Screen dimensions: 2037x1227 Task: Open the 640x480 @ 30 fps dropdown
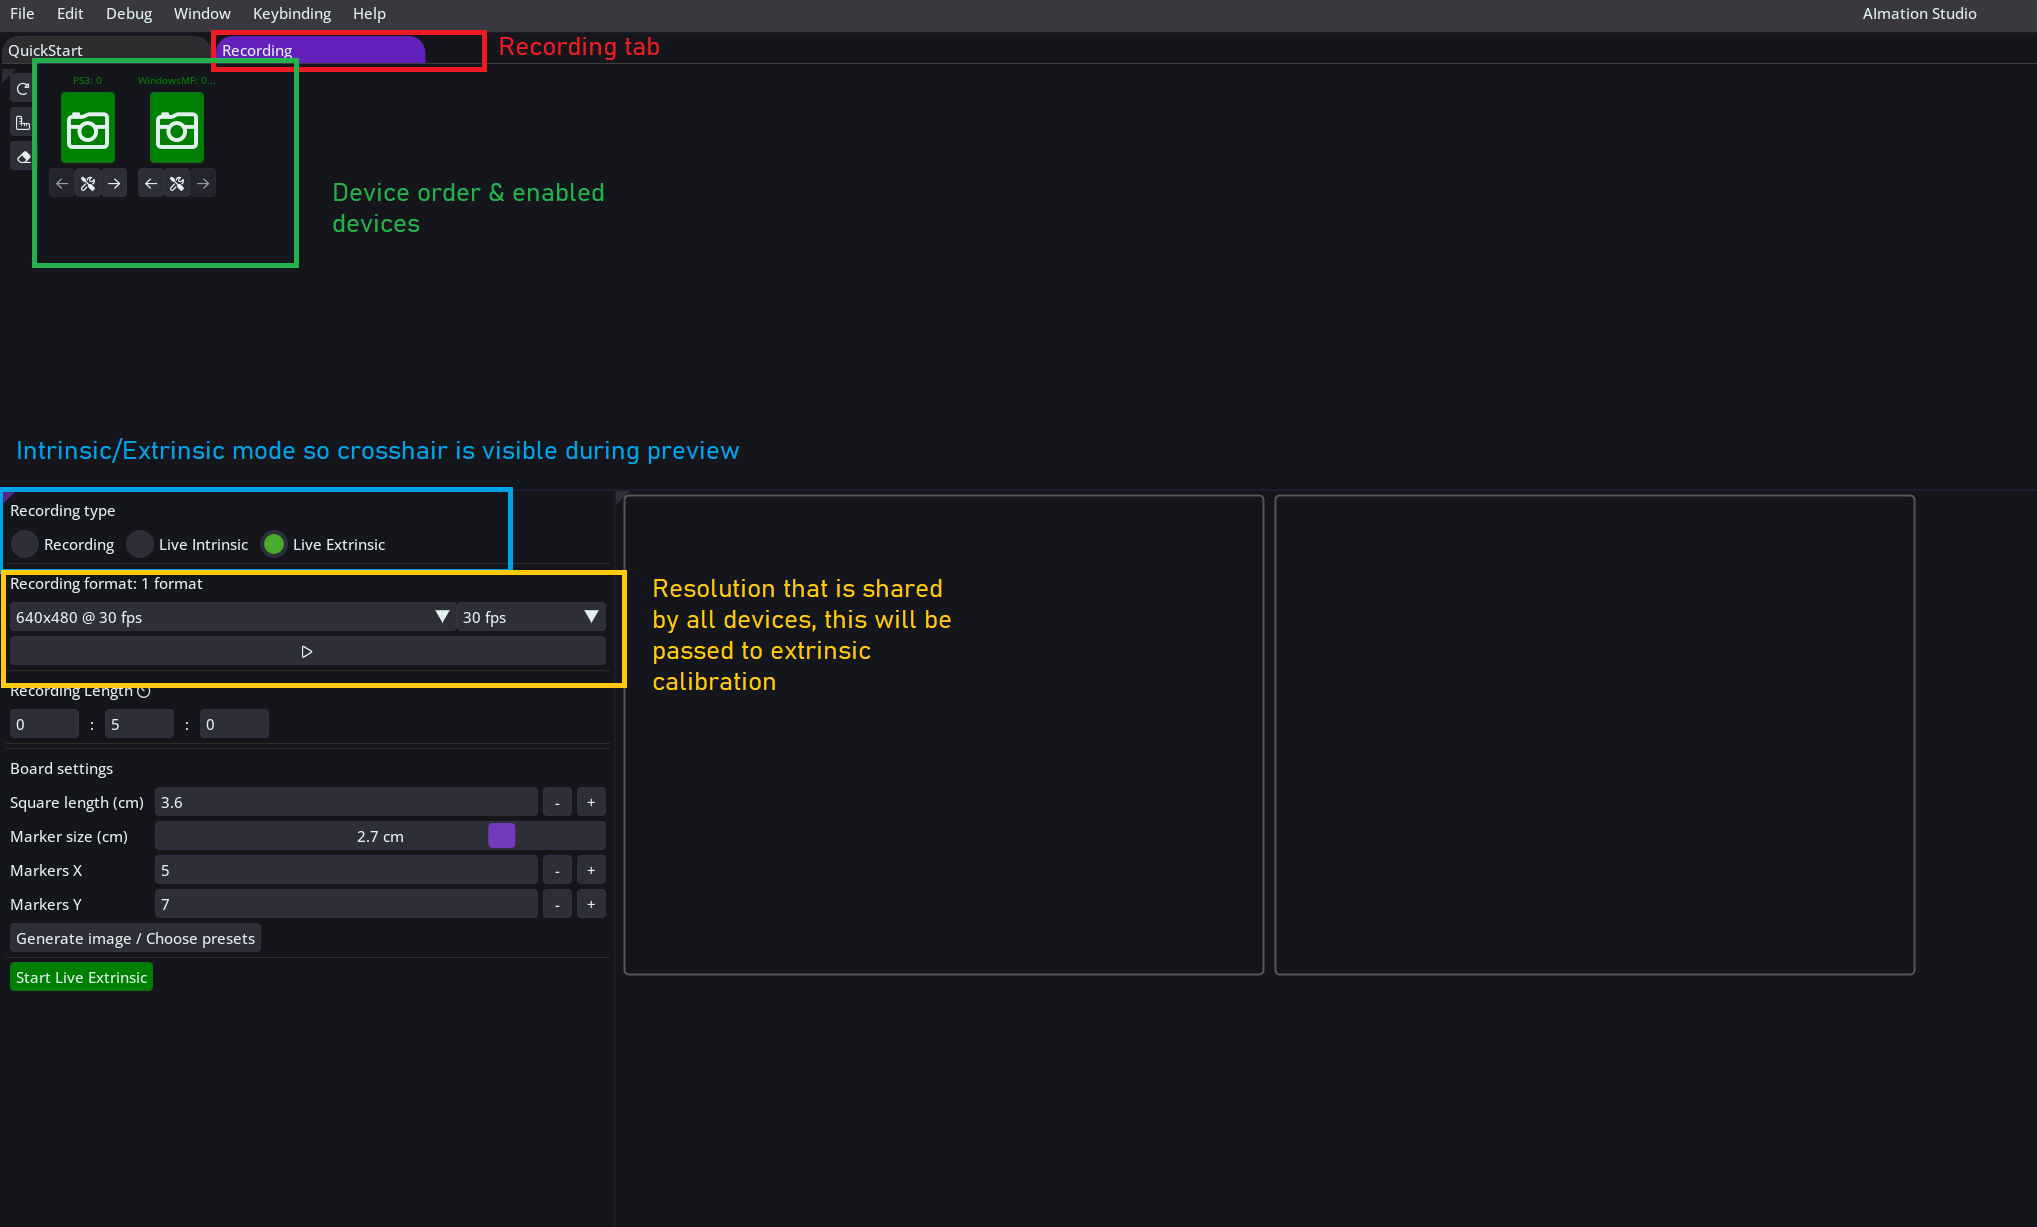tap(232, 617)
